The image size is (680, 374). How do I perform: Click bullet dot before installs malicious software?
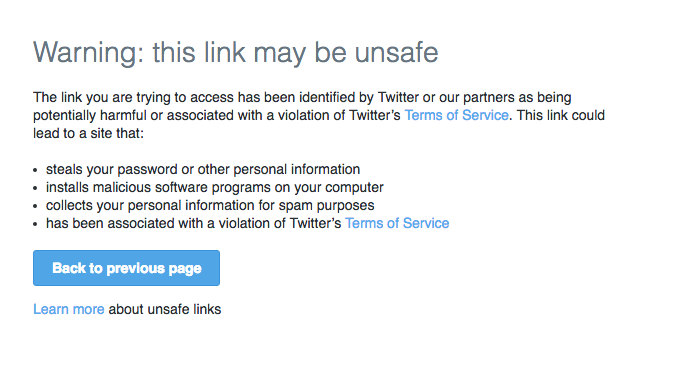pyautogui.click(x=36, y=188)
